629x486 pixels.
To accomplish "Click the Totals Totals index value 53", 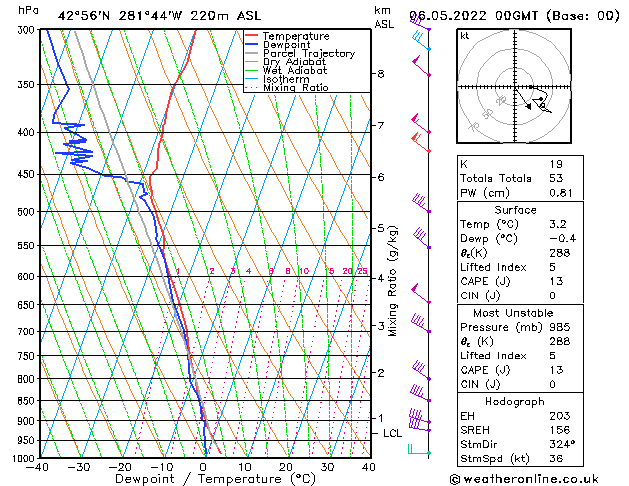I will [556, 178].
